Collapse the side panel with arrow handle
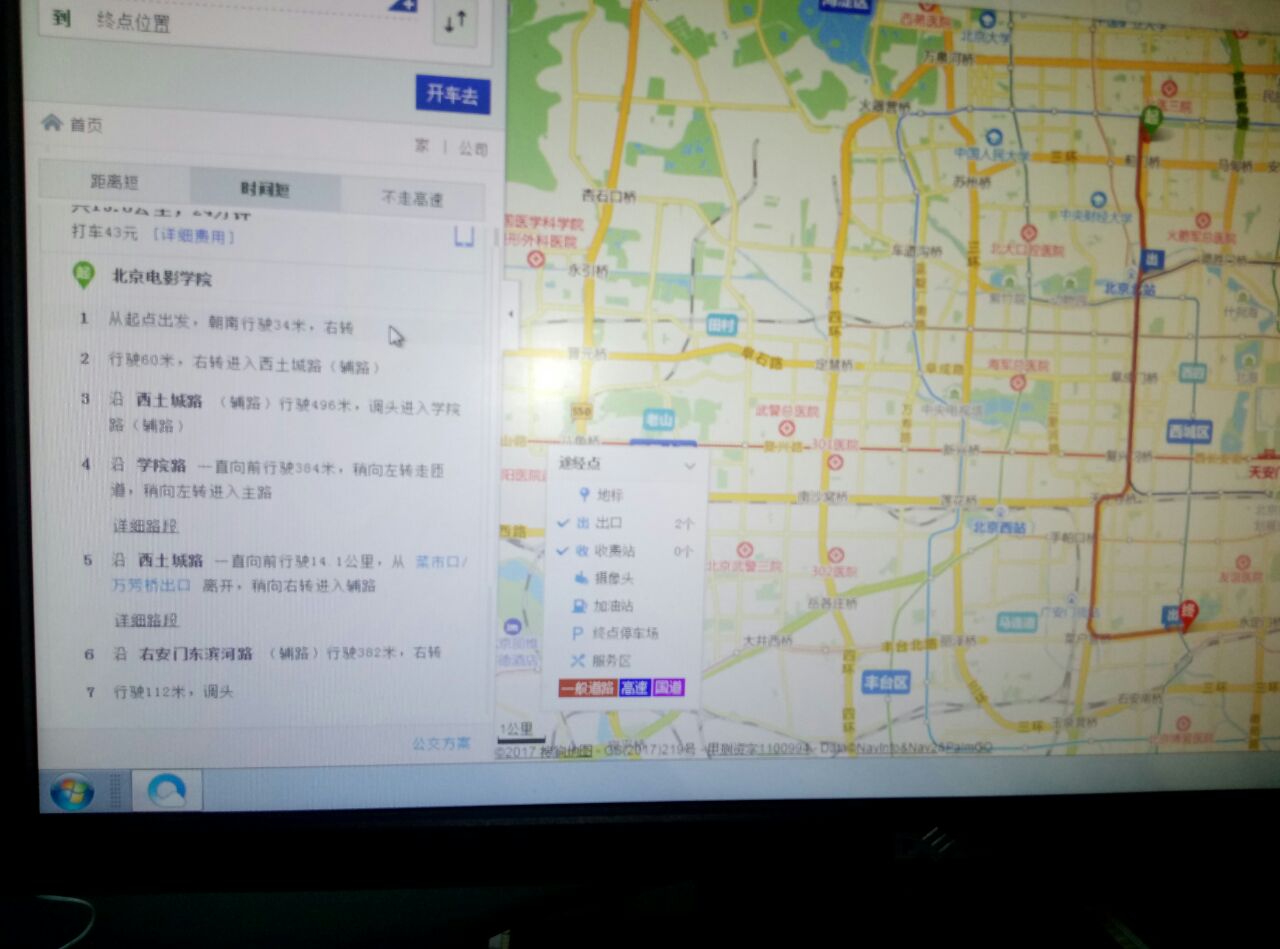This screenshot has width=1280, height=949. 511,314
